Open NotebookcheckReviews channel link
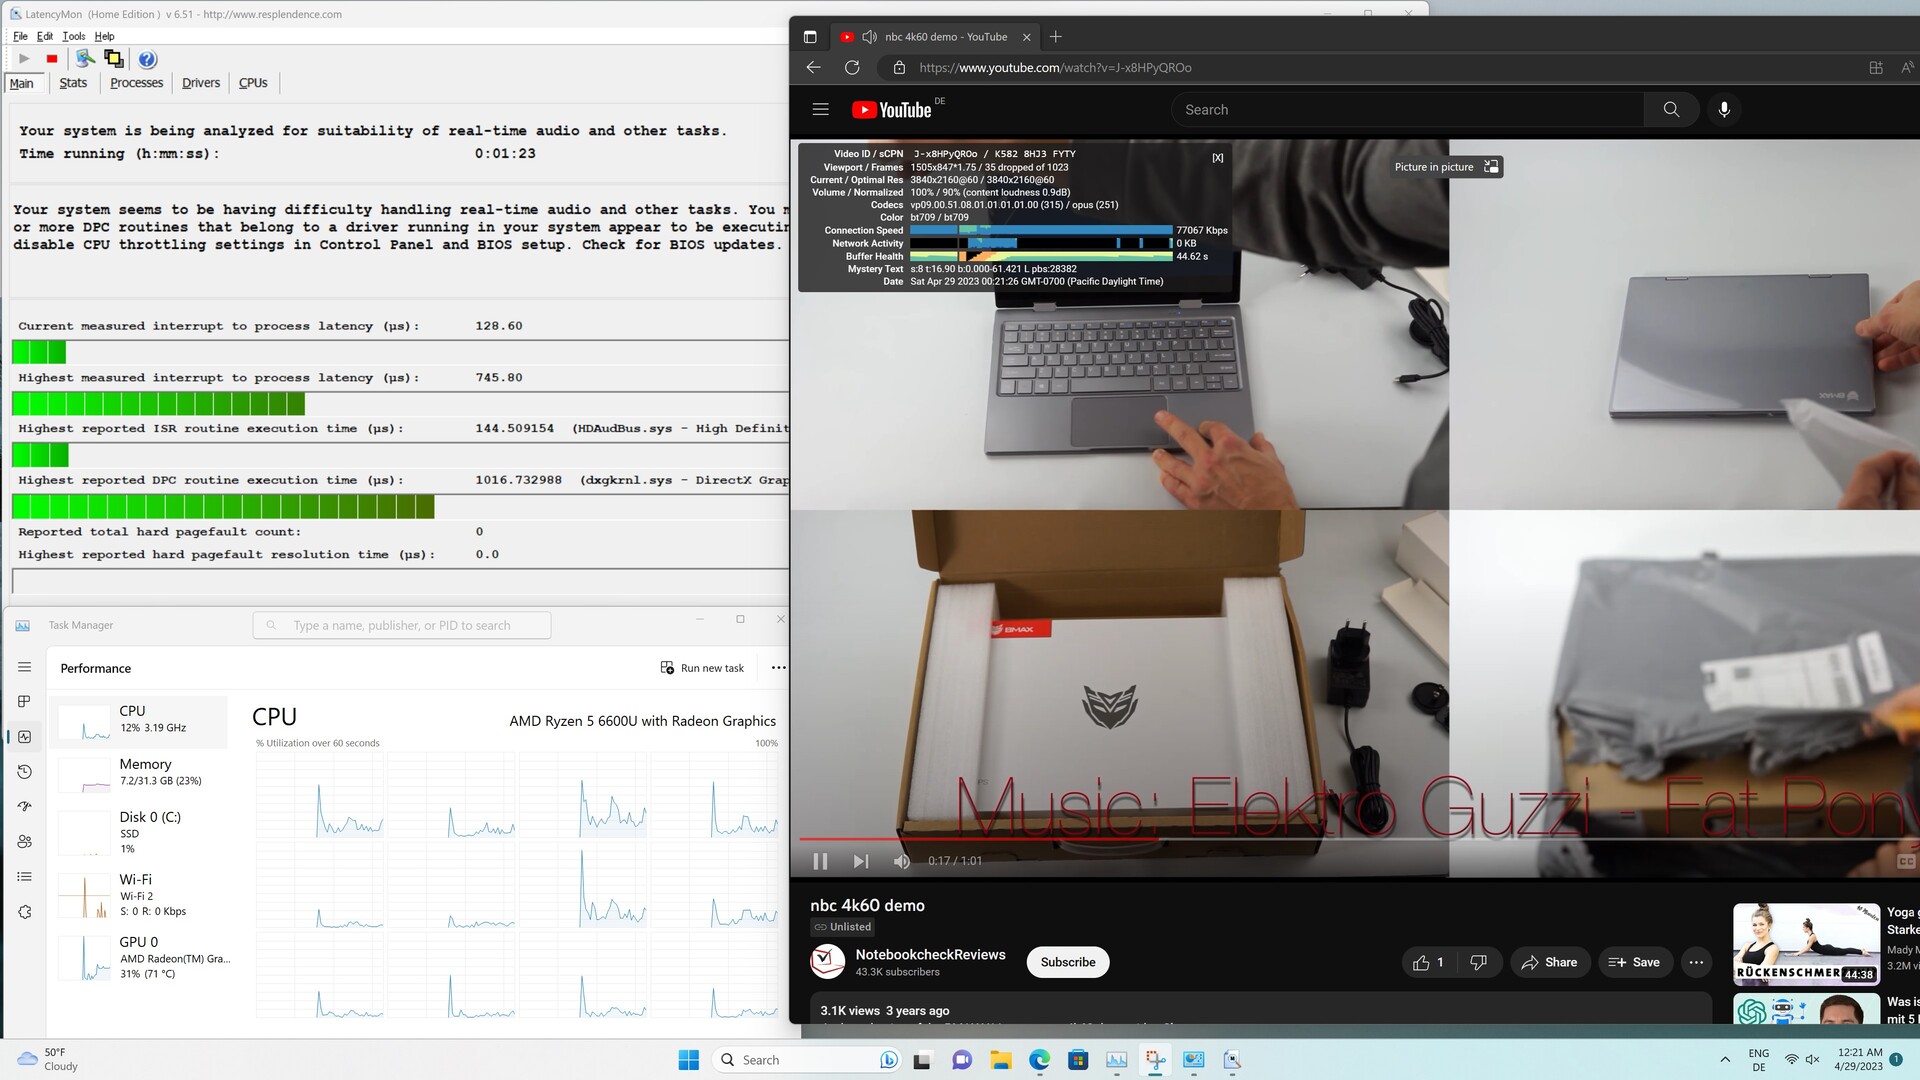This screenshot has height=1080, width=1920. (x=930, y=954)
